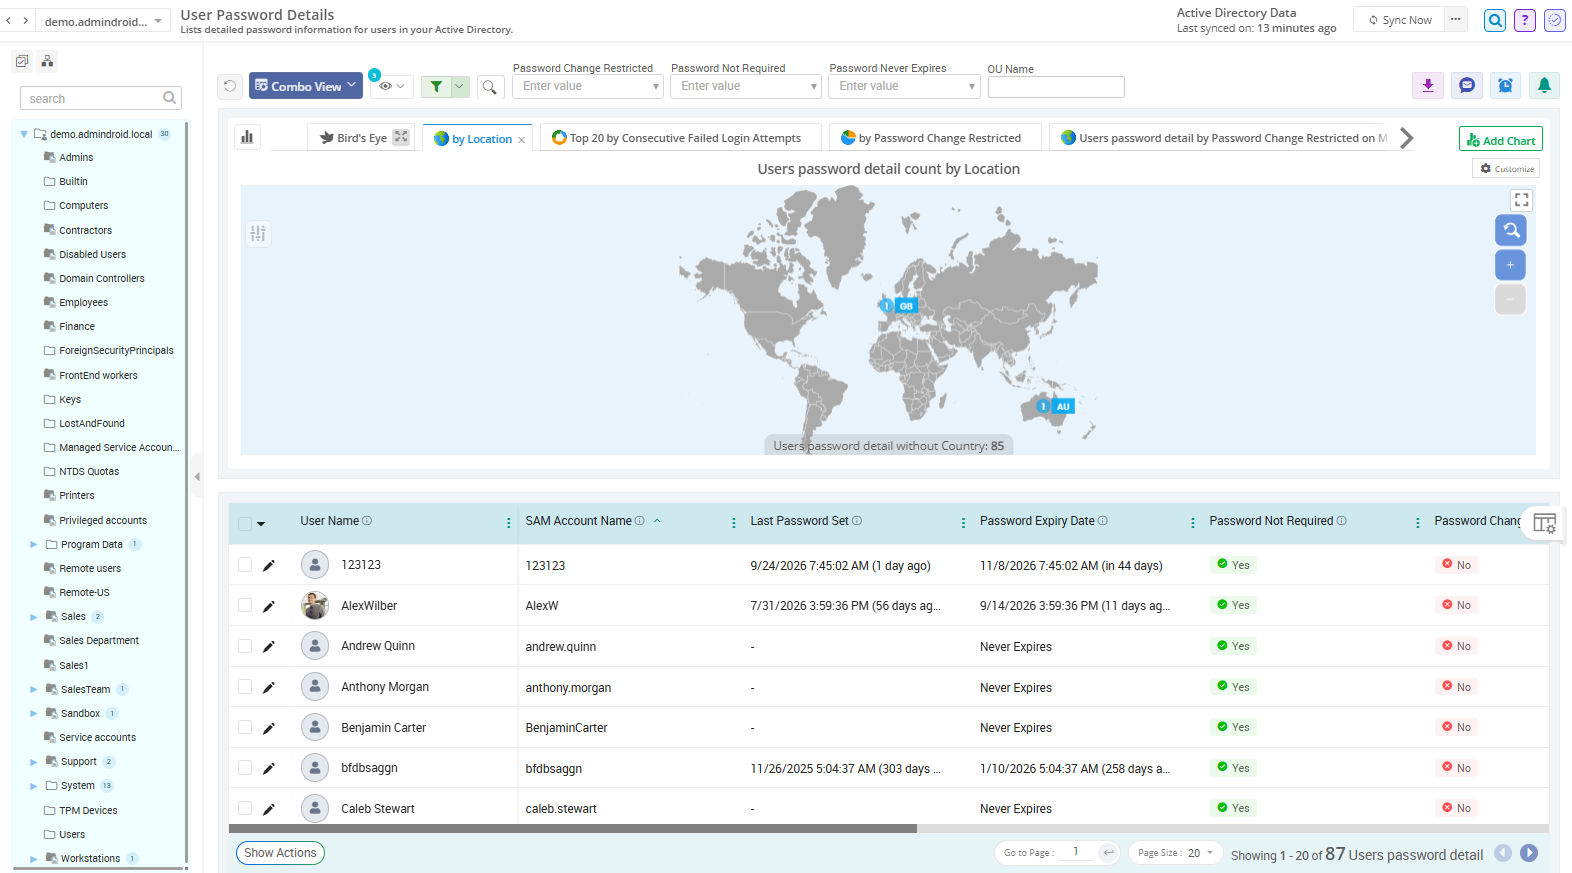Open the alarm schedule icon
Screen dimensions: 1572x873
(1505, 86)
